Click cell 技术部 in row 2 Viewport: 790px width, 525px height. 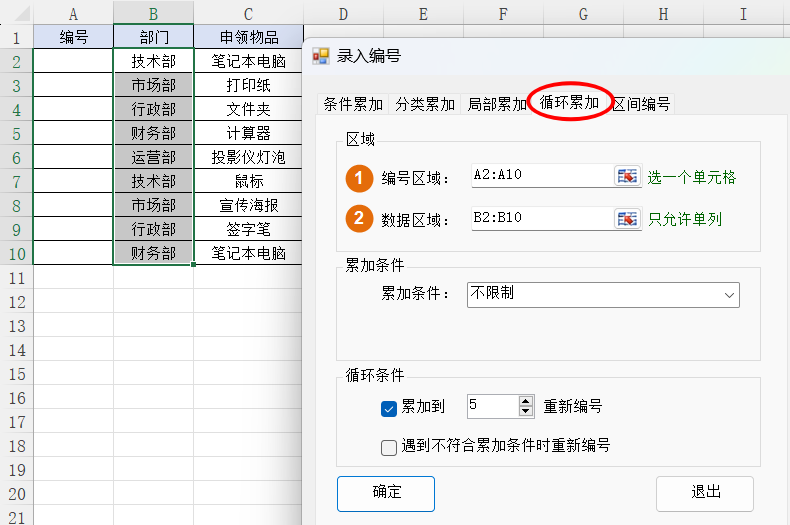[x=154, y=61]
